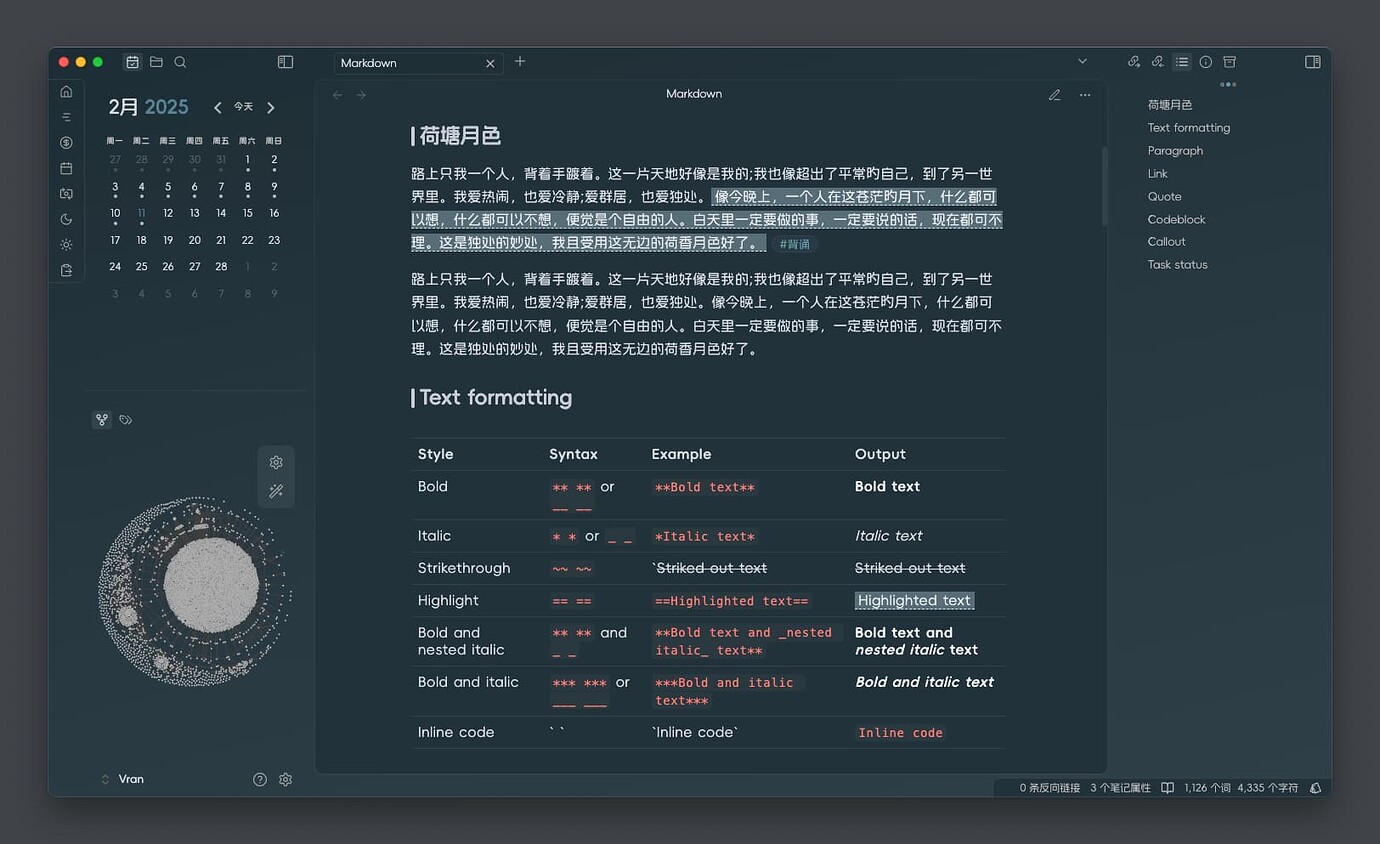Toggle the left sidebar panel

[x=285, y=62]
